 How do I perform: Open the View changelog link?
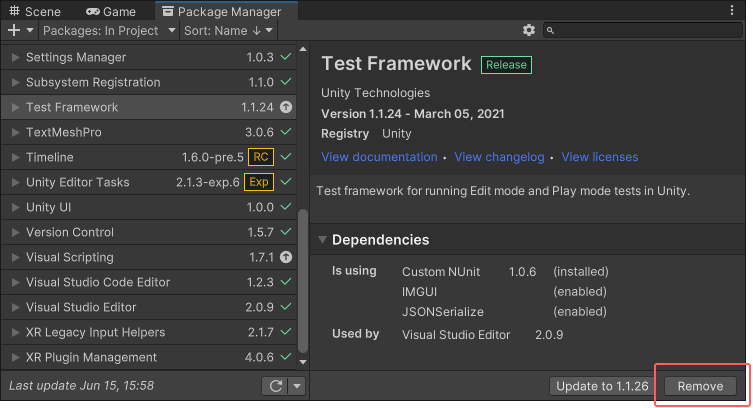click(x=499, y=157)
